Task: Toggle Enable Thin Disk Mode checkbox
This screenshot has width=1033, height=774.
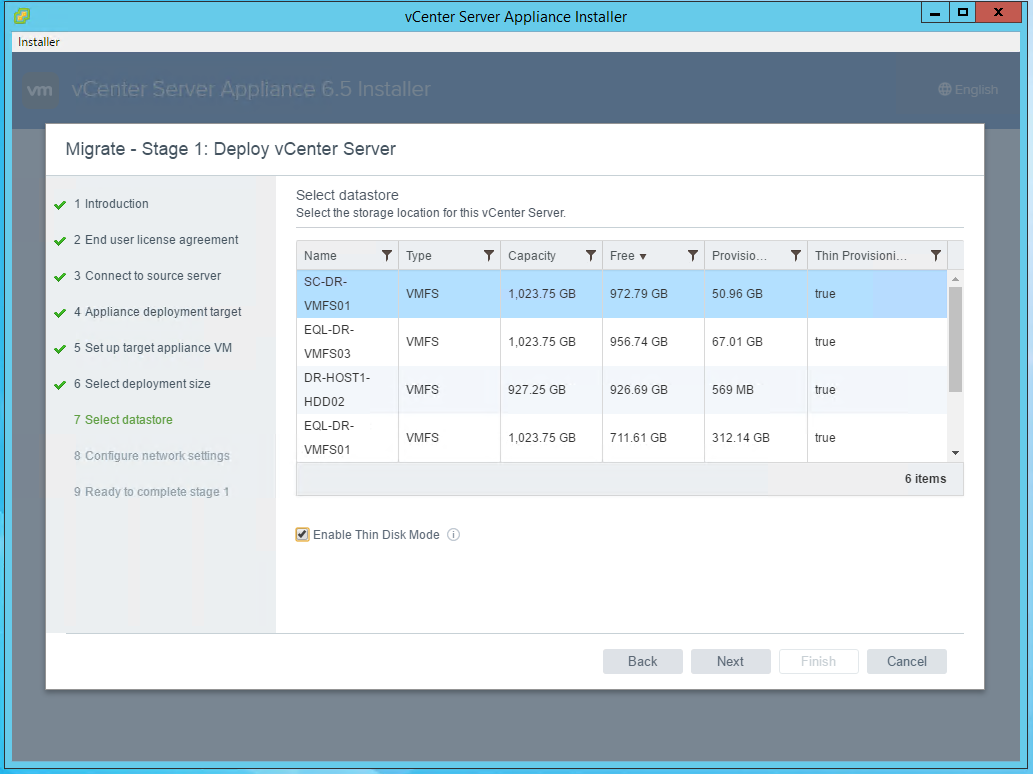Action: (x=302, y=535)
